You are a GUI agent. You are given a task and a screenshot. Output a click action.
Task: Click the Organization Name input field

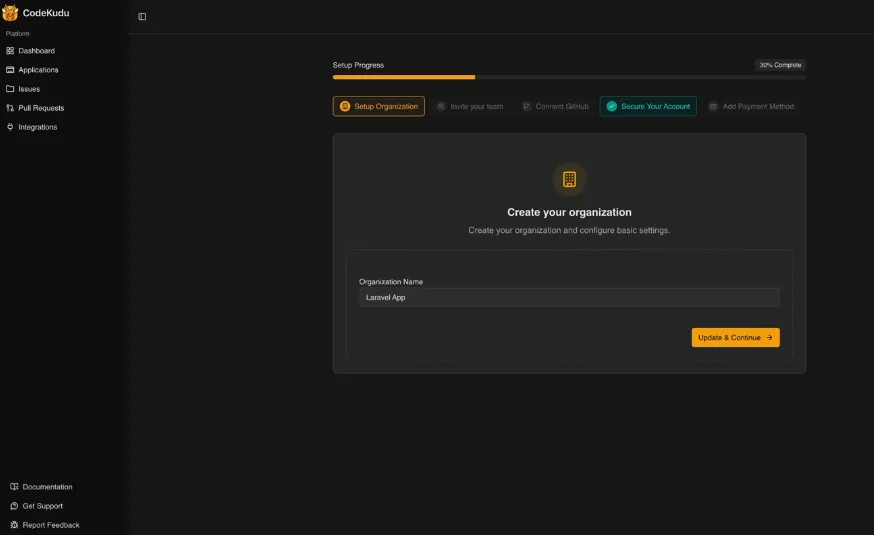pyautogui.click(x=569, y=297)
